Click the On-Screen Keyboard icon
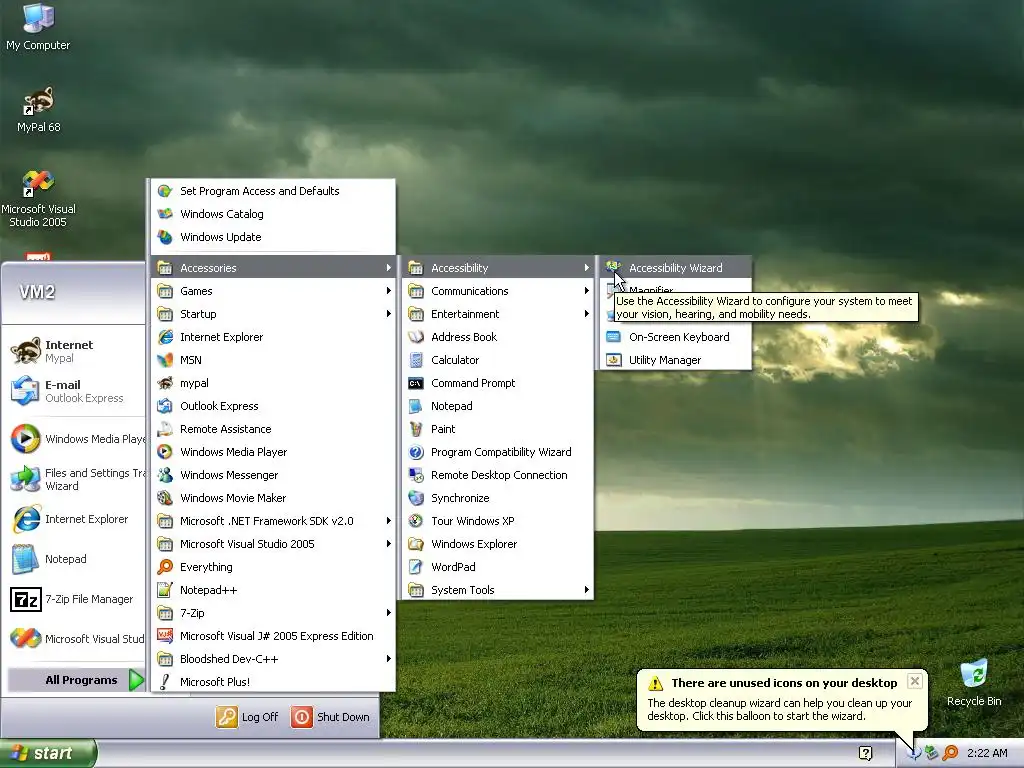The width and height of the screenshot is (1024, 768). [614, 337]
